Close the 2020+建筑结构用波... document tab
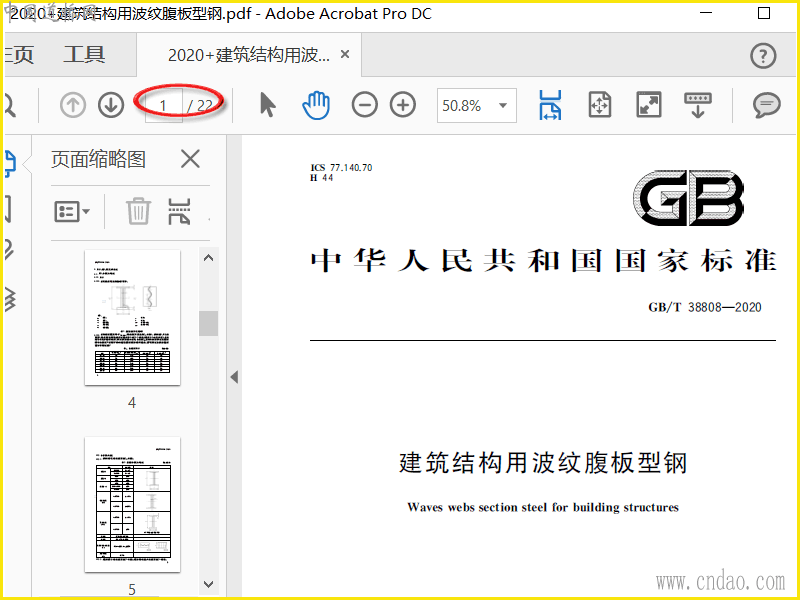 pyautogui.click(x=345, y=54)
